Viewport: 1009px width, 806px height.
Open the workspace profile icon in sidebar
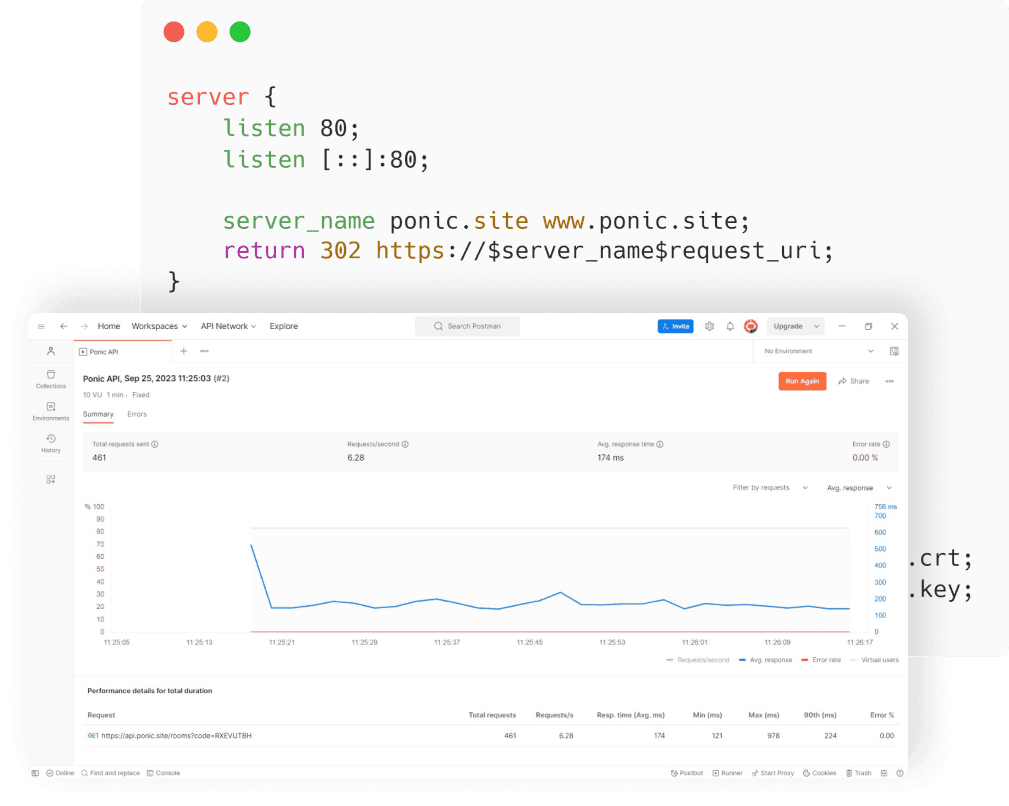tap(51, 351)
